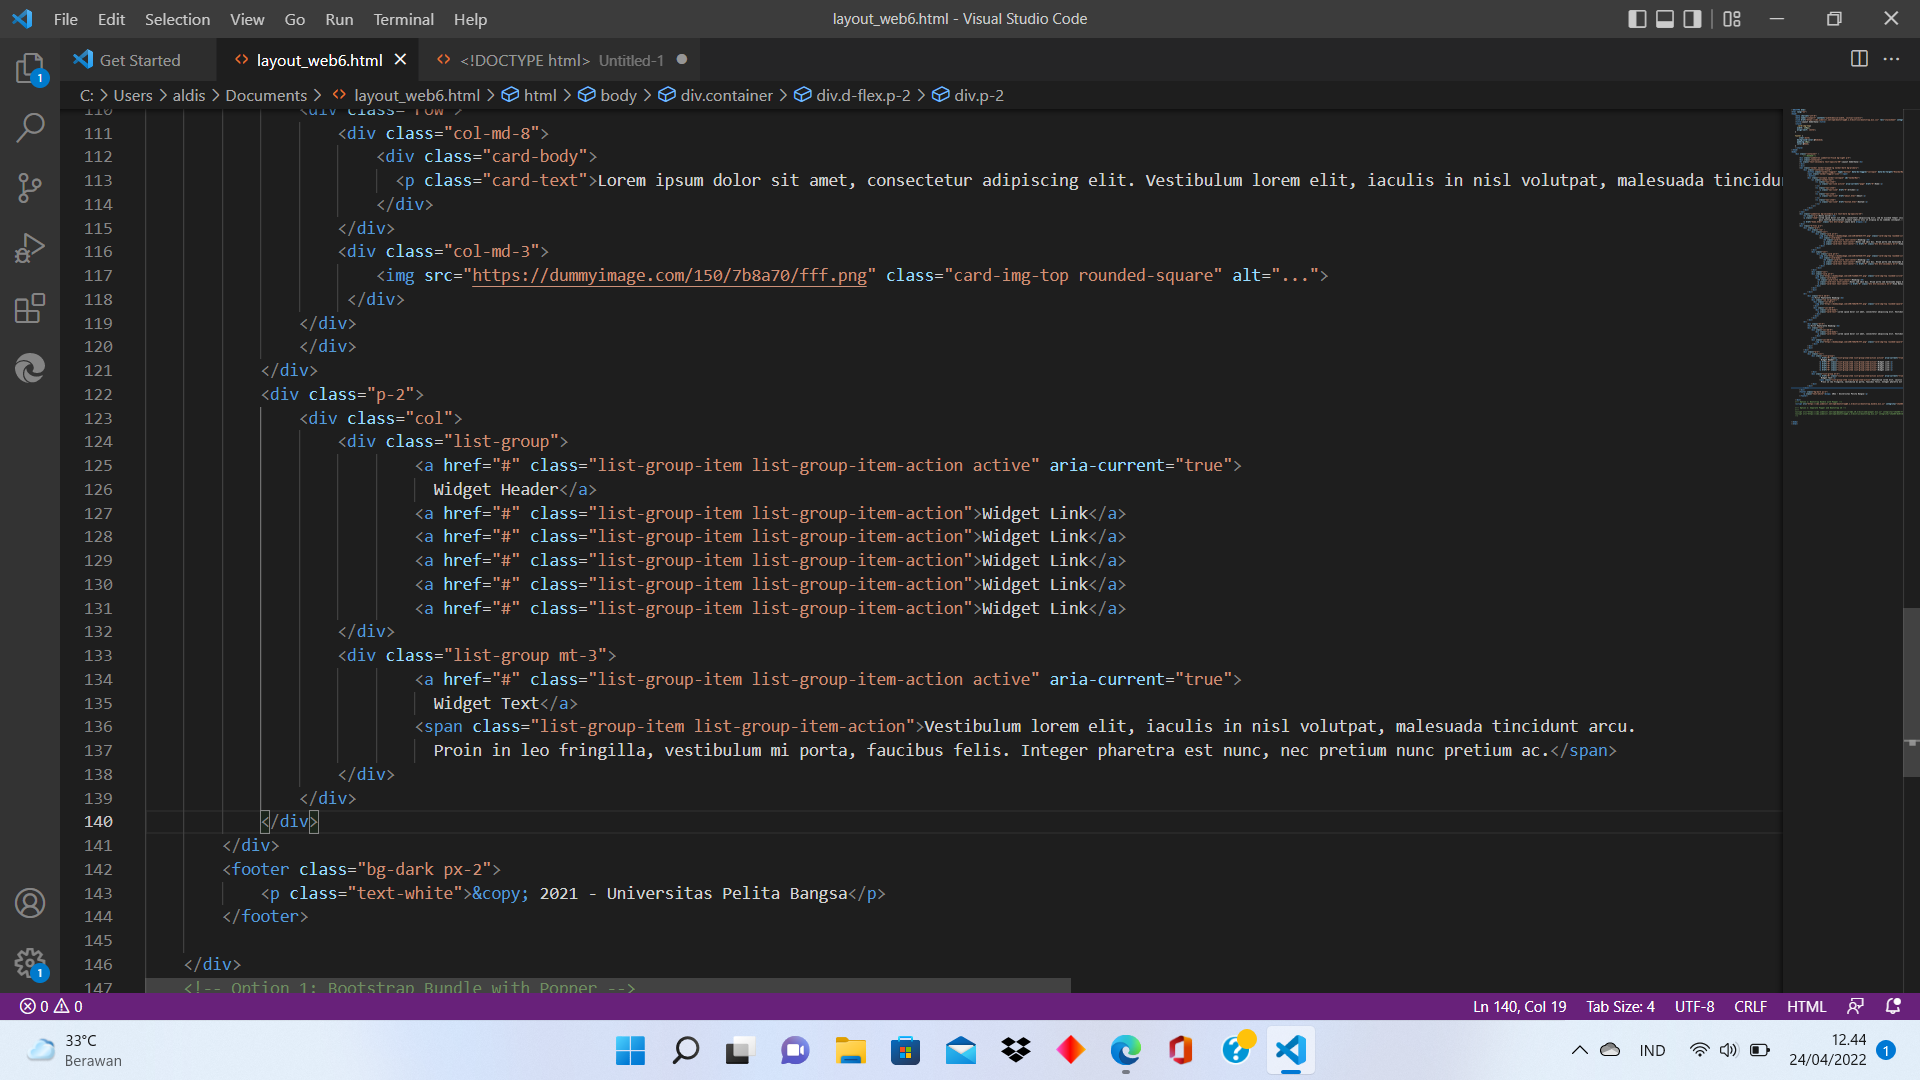This screenshot has width=1920, height=1080.
Task: Open the Accounts icon in the activity bar
Action: point(29,903)
